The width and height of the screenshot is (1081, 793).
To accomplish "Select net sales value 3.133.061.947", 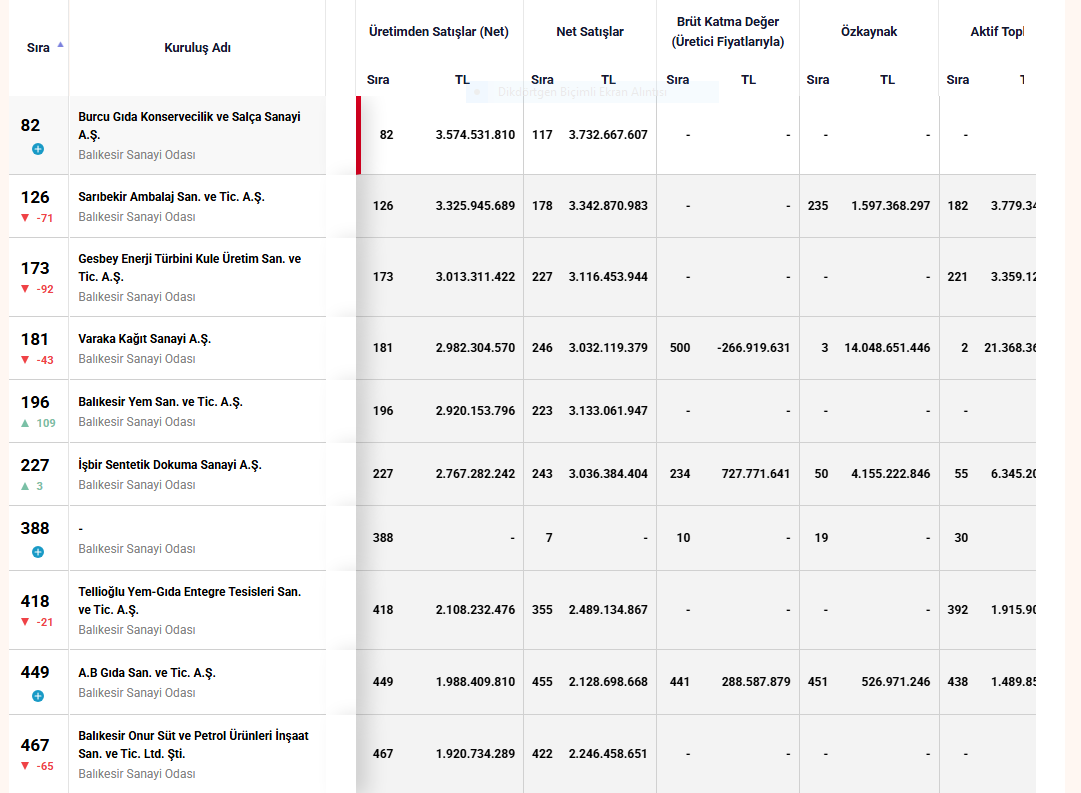I will [x=608, y=411].
